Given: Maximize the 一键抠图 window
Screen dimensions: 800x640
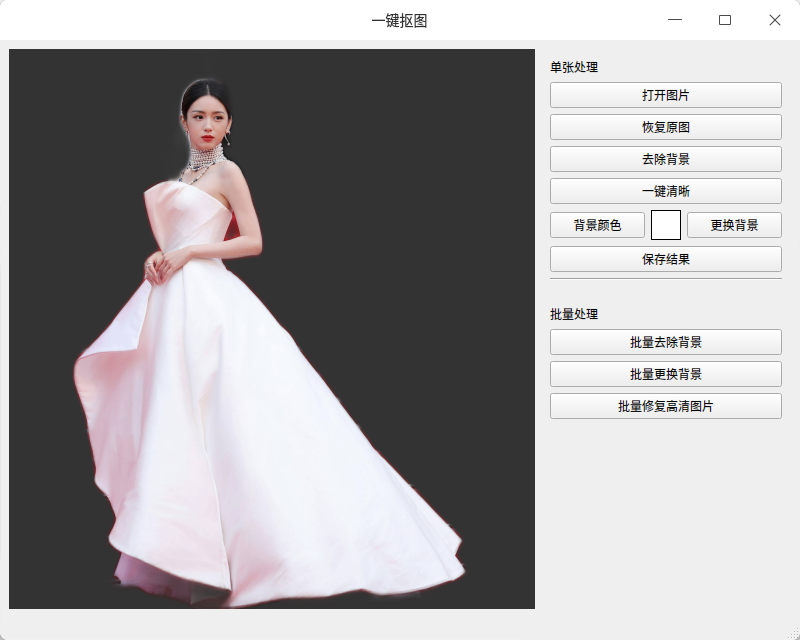Looking at the screenshot, I should pos(724,20).
